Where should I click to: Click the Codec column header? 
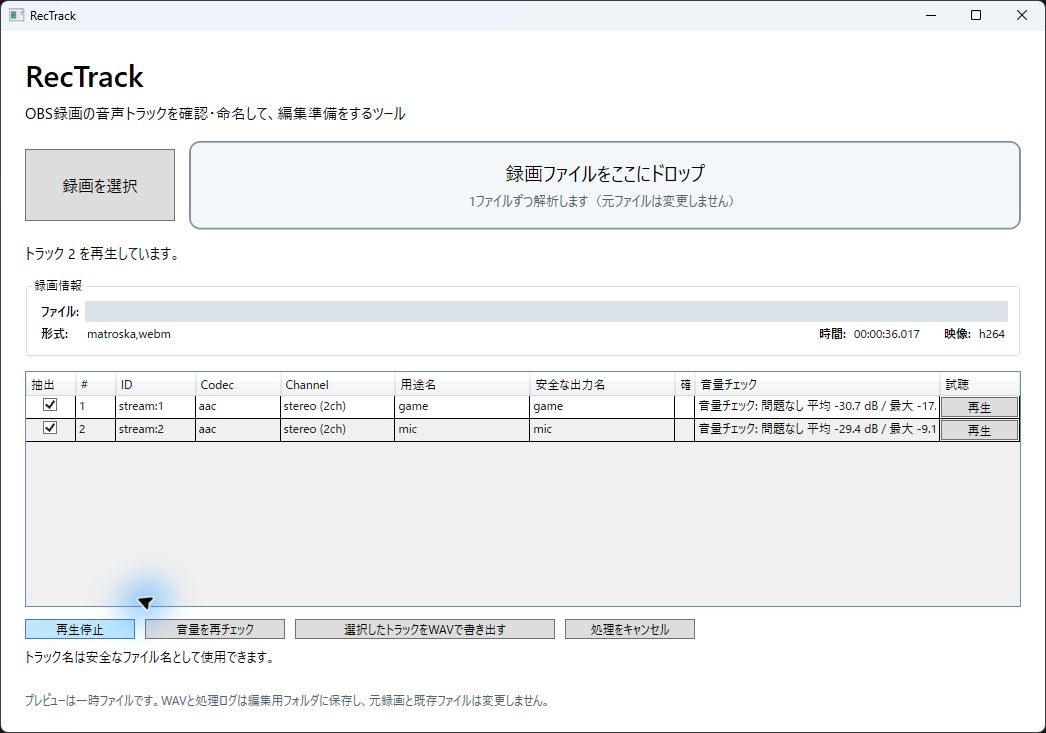coord(238,384)
